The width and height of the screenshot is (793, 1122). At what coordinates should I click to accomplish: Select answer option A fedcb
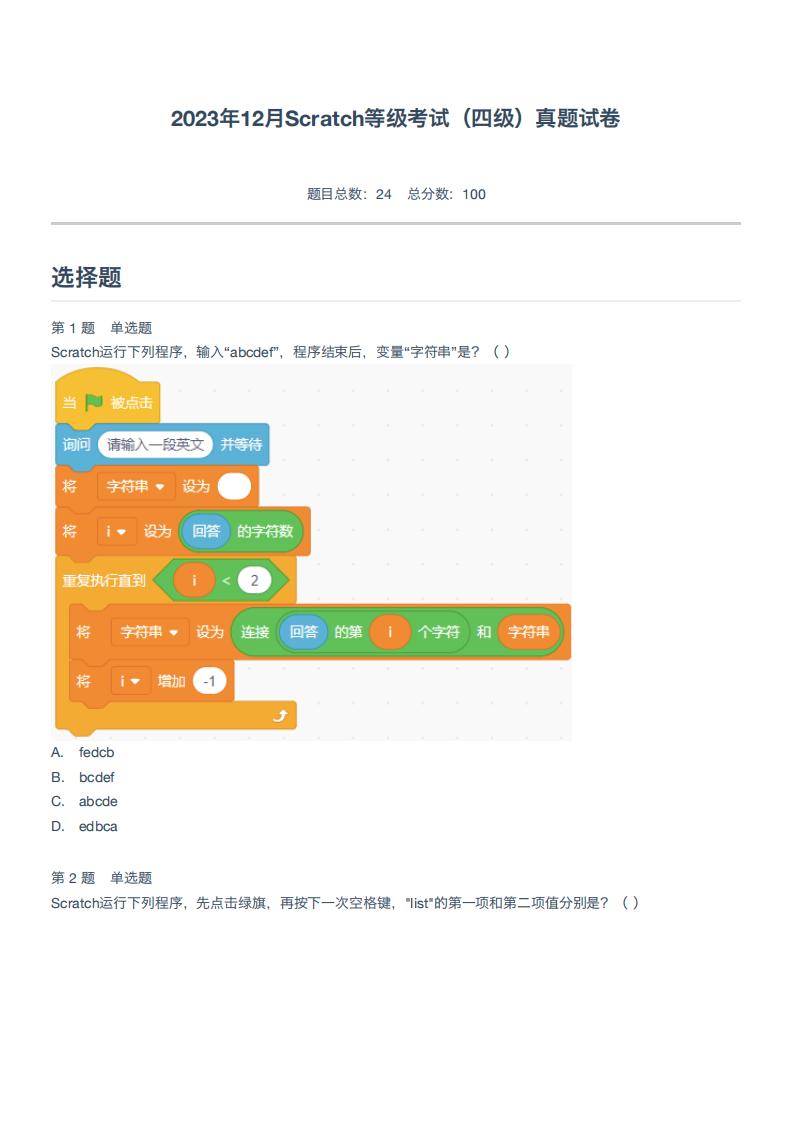(x=83, y=753)
